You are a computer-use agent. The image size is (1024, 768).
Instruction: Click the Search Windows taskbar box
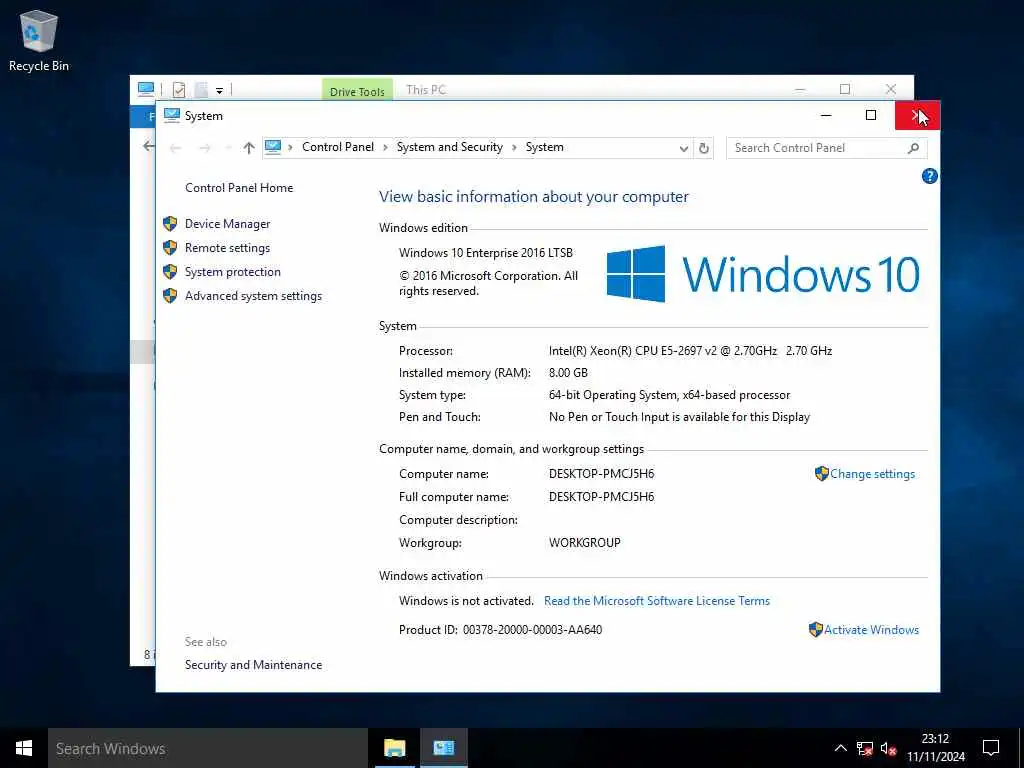[208, 748]
